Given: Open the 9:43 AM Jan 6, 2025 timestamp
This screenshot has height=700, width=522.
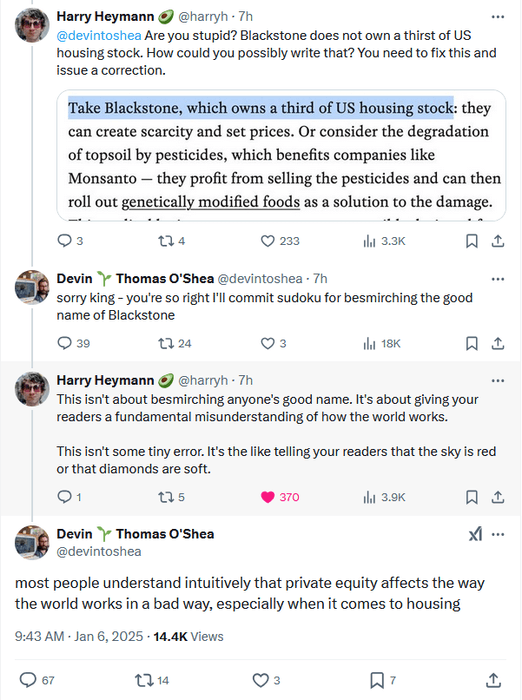Looking at the screenshot, I should point(79,636).
